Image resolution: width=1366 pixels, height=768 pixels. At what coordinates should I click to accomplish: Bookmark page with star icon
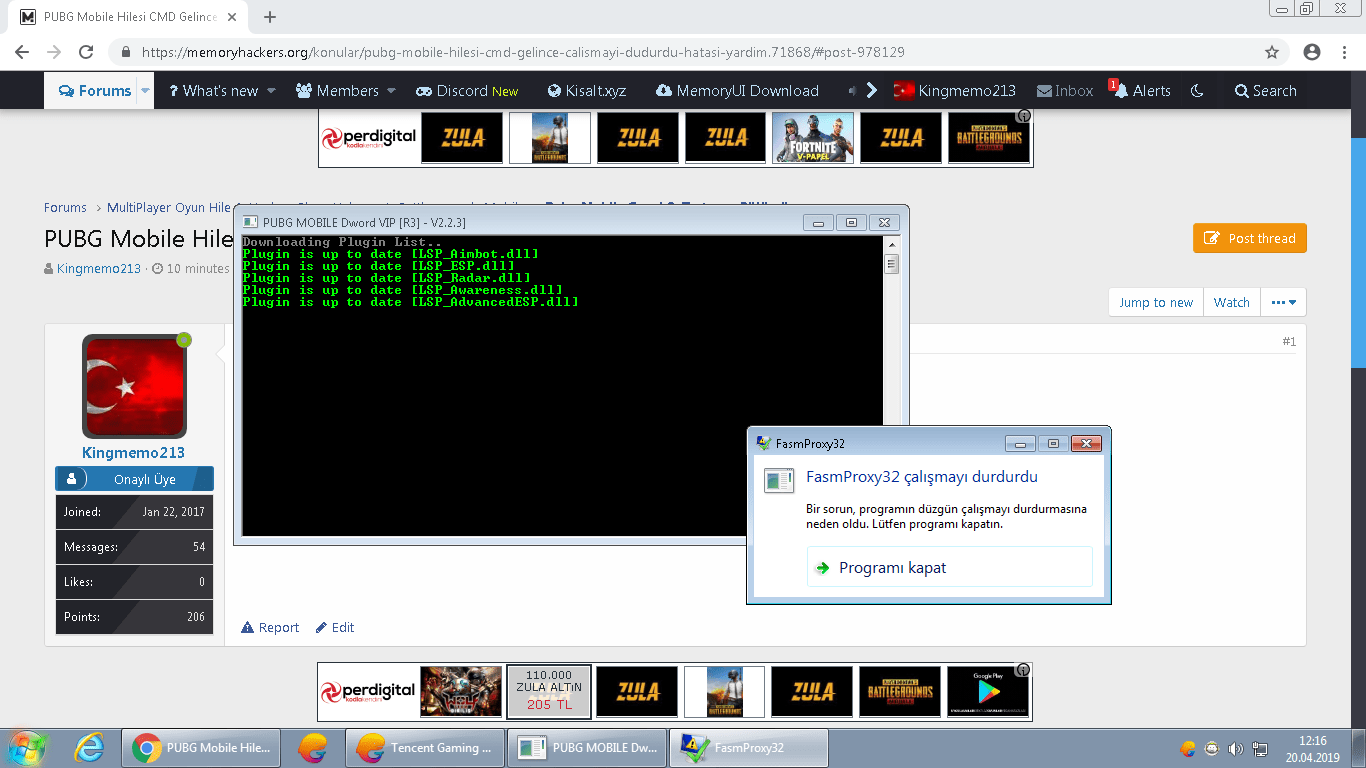[1272, 52]
